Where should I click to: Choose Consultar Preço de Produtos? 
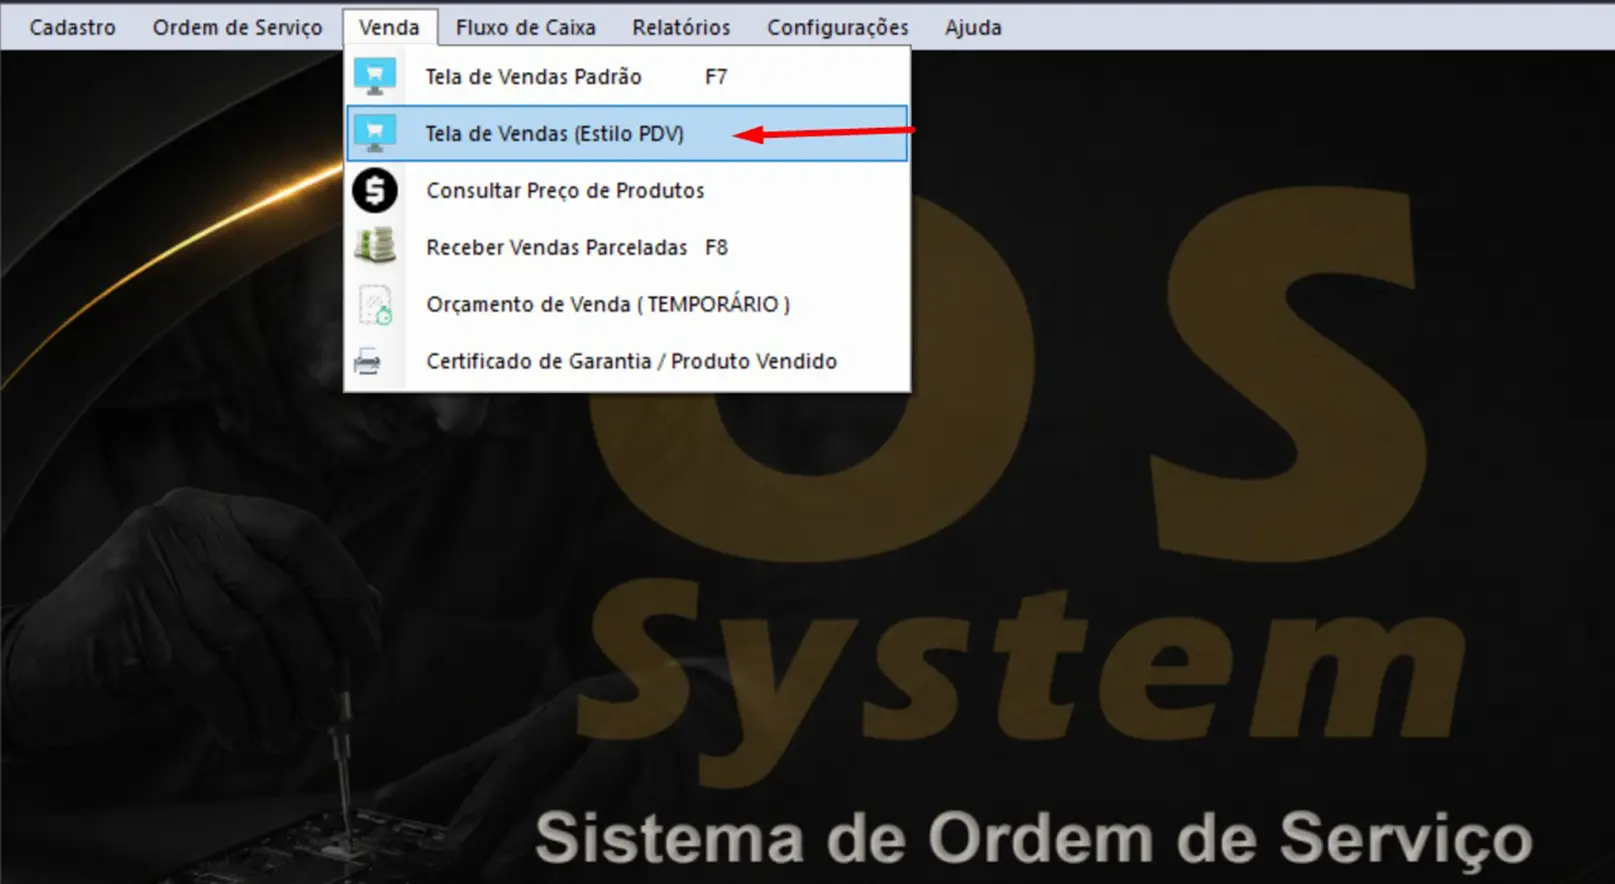[627, 190]
